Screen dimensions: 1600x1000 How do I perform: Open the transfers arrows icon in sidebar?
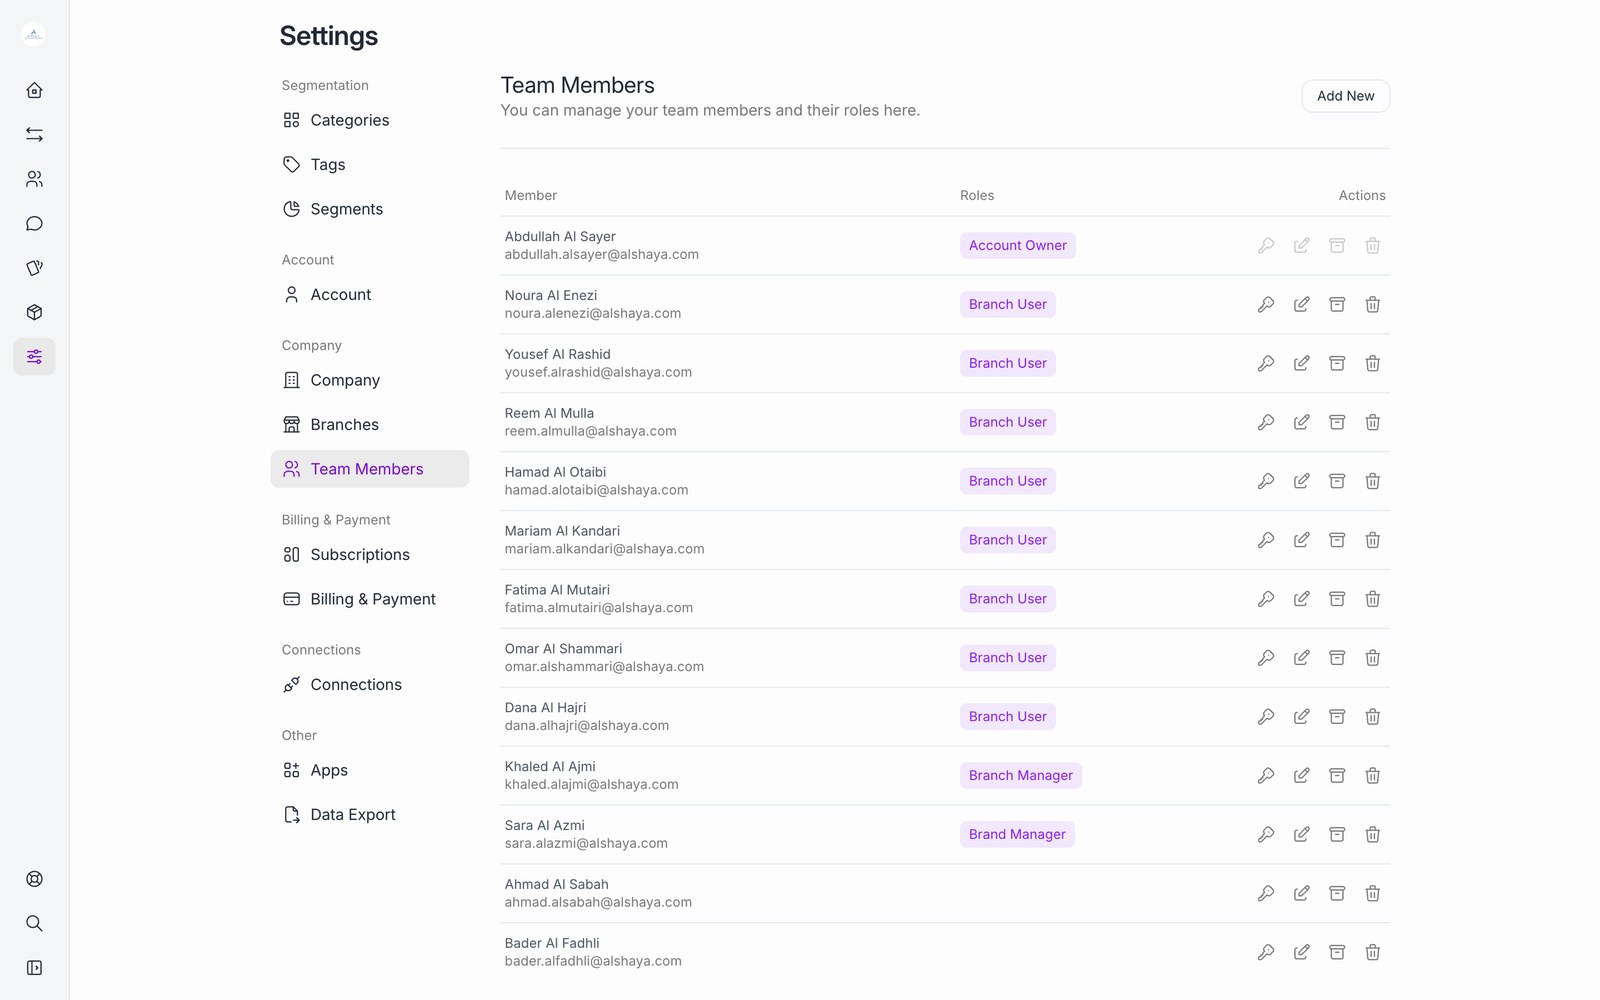34,134
